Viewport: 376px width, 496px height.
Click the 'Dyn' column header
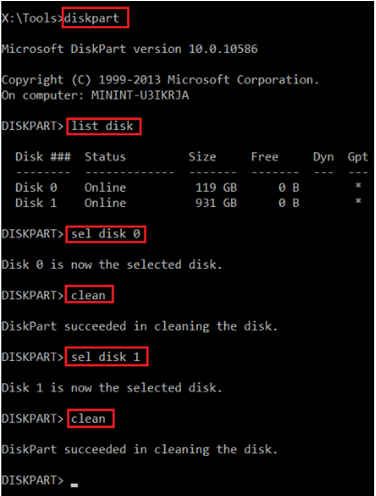click(x=323, y=157)
